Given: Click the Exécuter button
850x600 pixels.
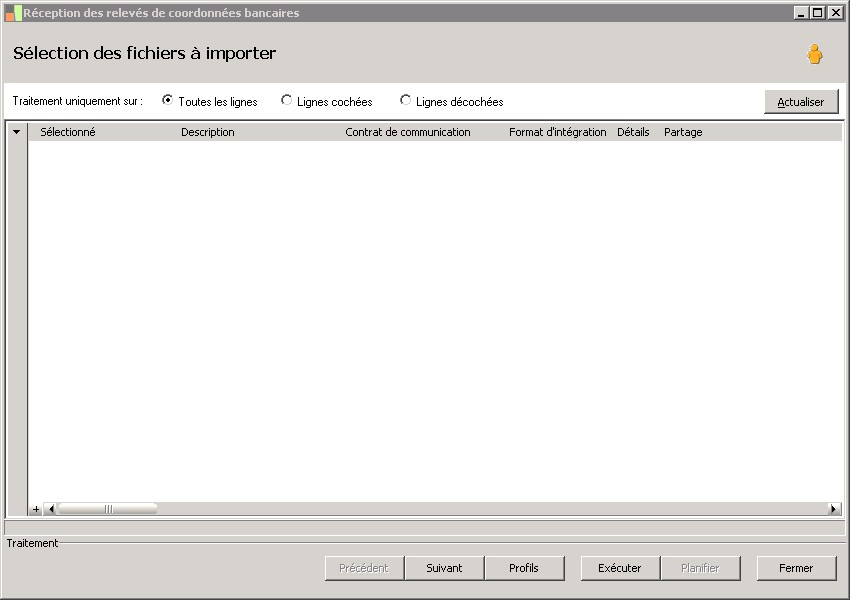Looking at the screenshot, I should (620, 568).
